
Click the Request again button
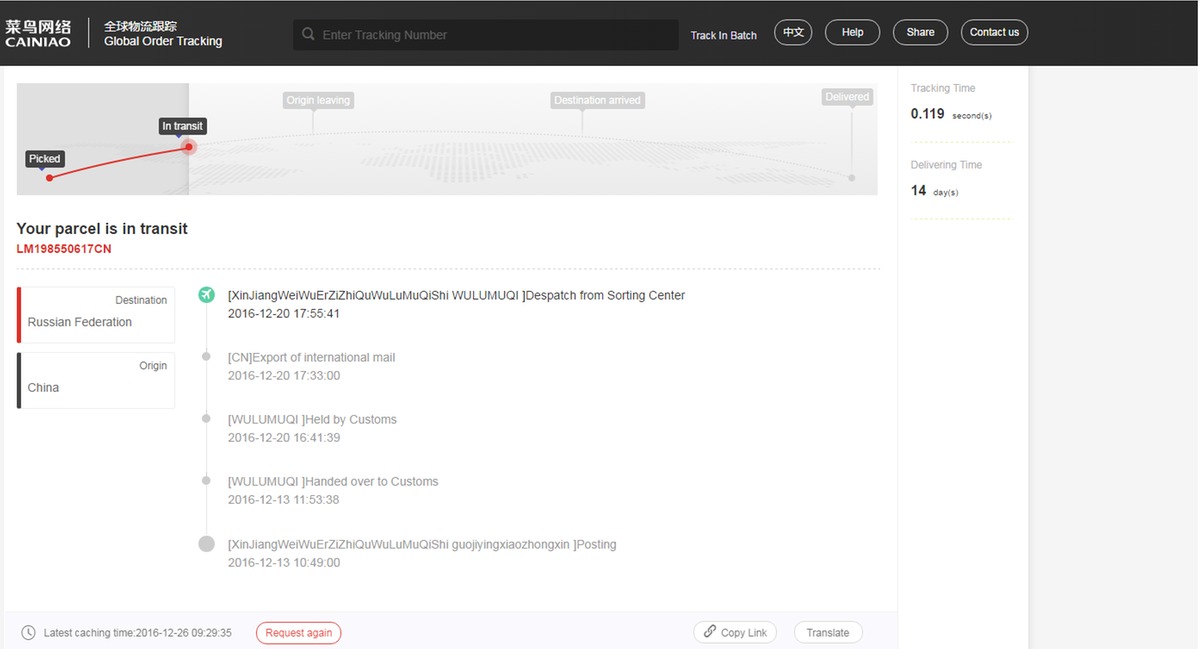click(298, 633)
